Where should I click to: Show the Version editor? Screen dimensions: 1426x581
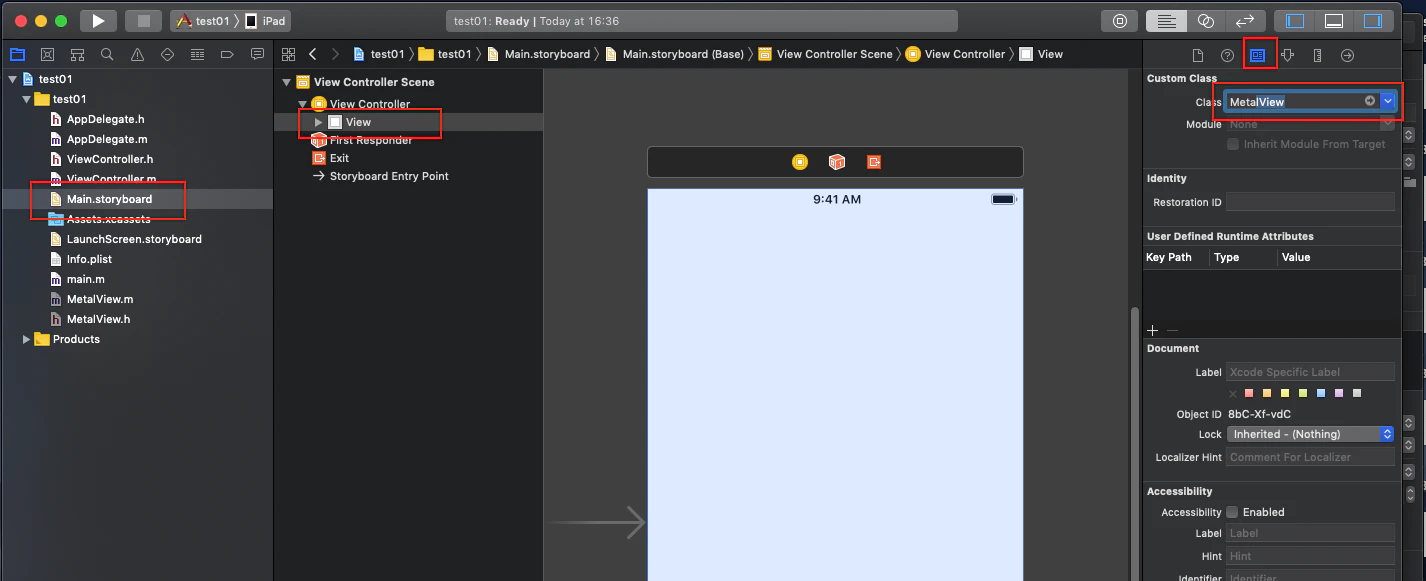click(1245, 20)
